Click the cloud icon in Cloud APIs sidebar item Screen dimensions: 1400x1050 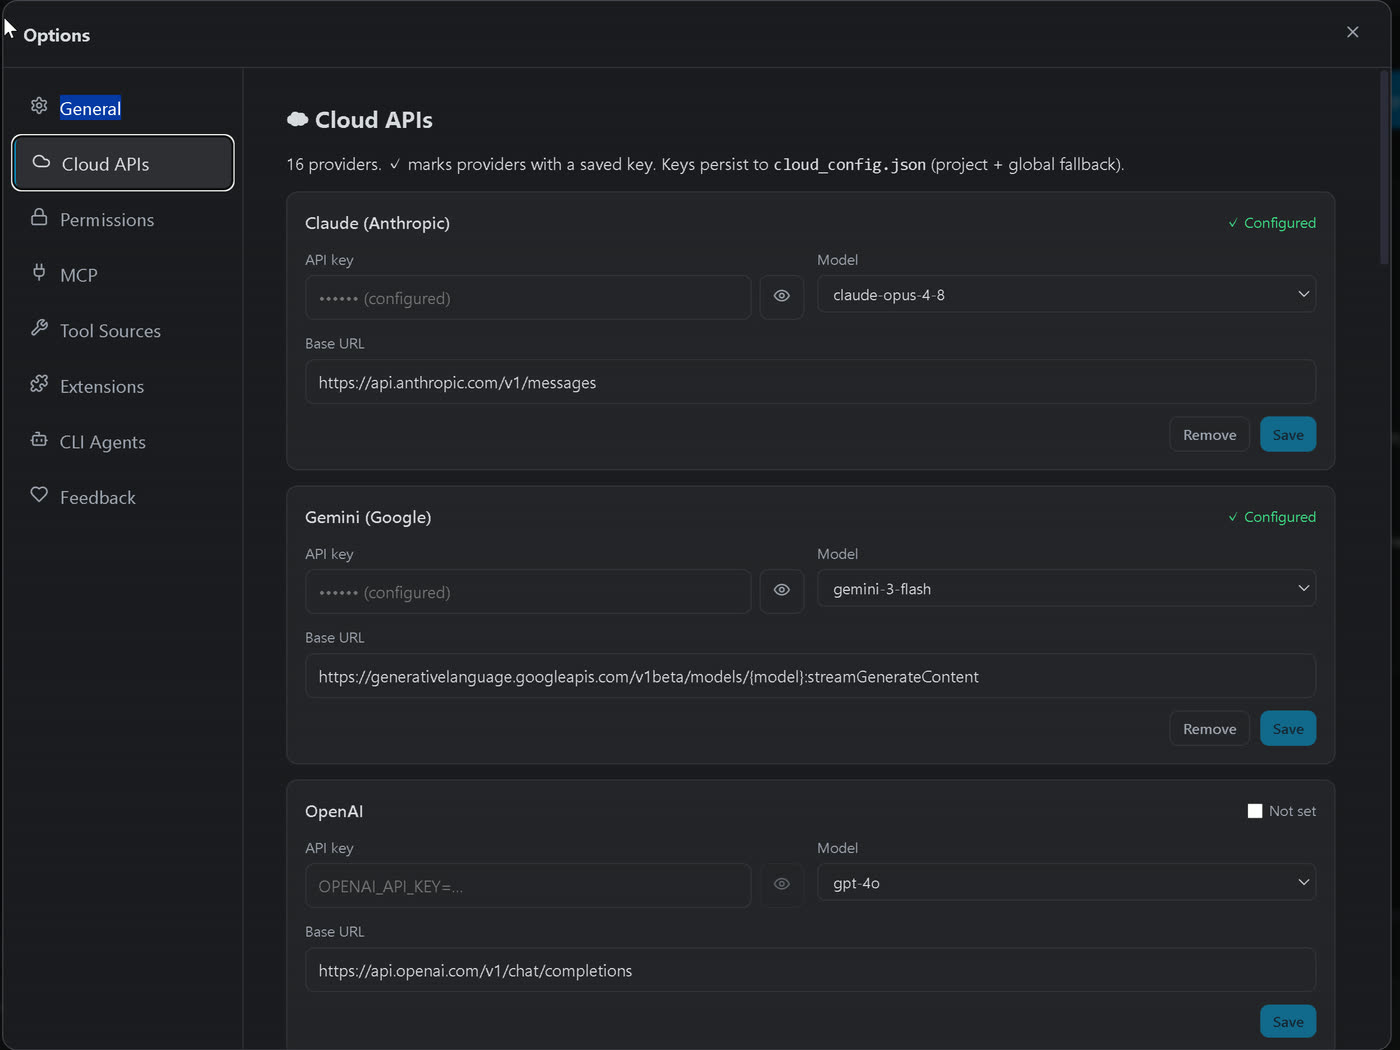pos(41,162)
